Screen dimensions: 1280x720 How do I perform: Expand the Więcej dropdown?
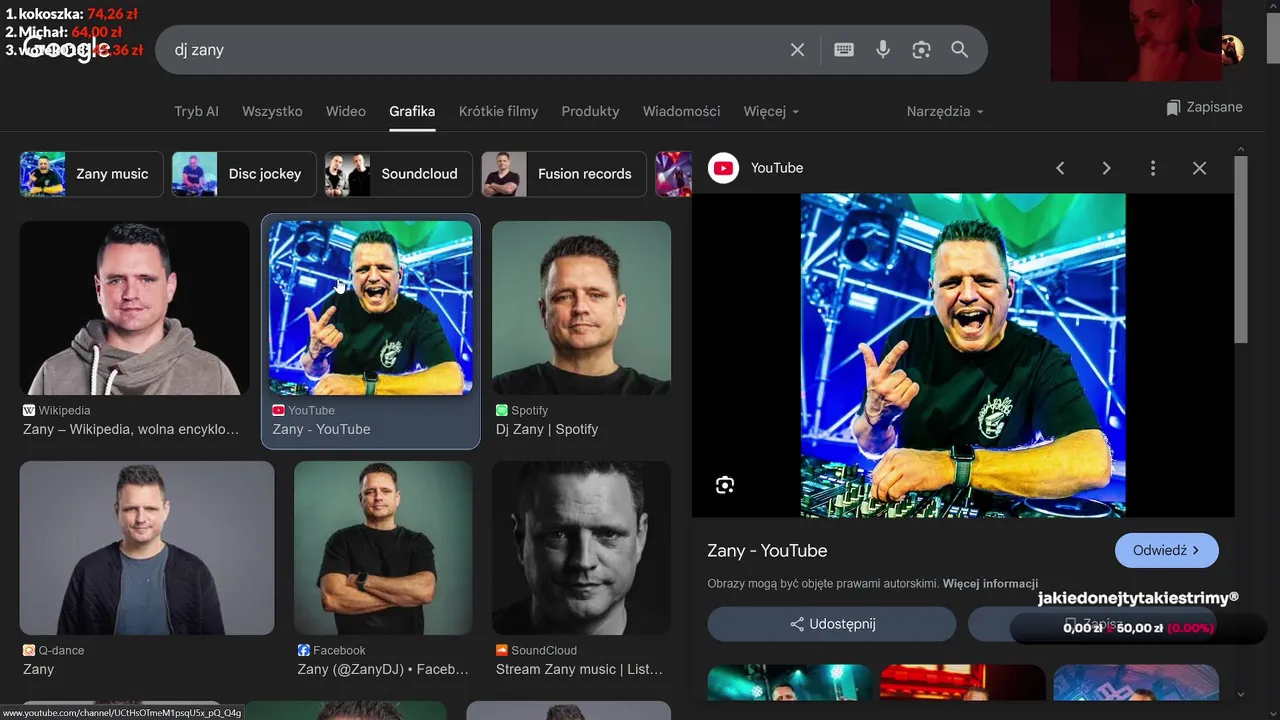(771, 111)
